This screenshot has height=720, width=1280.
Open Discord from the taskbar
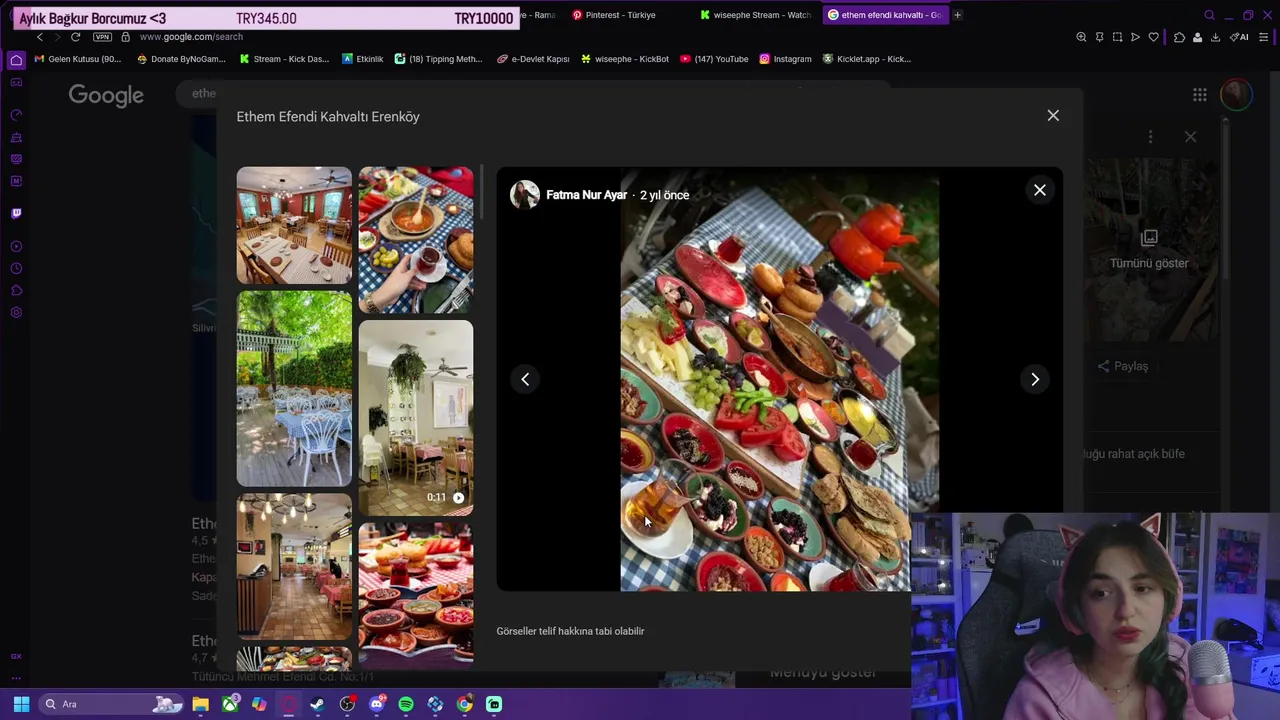point(377,704)
